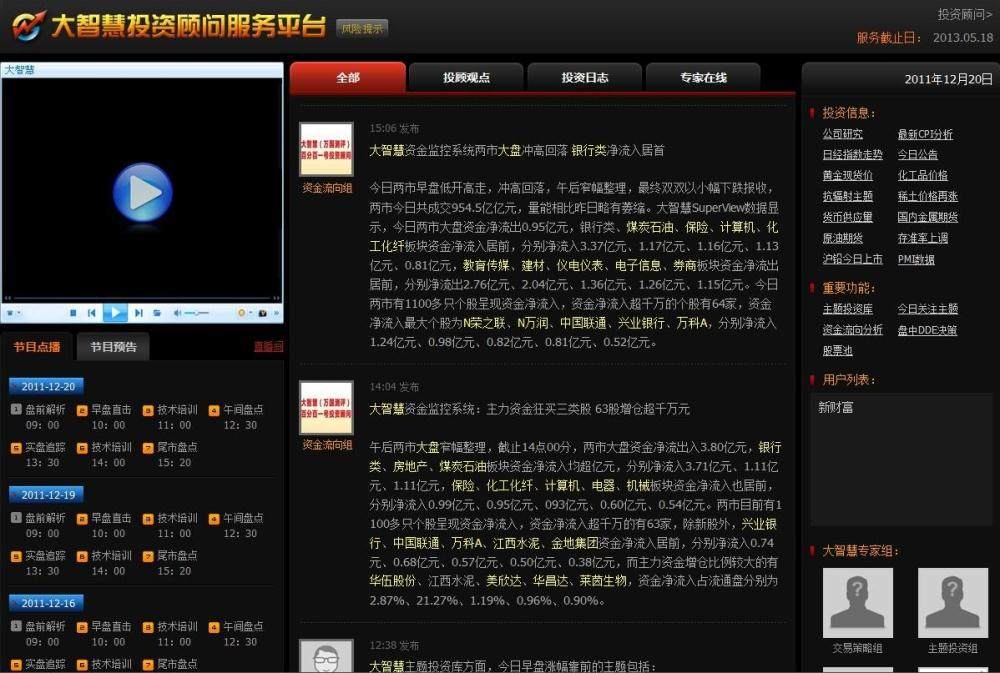Select the 2011-12-16 date label
Image resolution: width=1000 pixels, height=673 pixels.
click(47, 603)
